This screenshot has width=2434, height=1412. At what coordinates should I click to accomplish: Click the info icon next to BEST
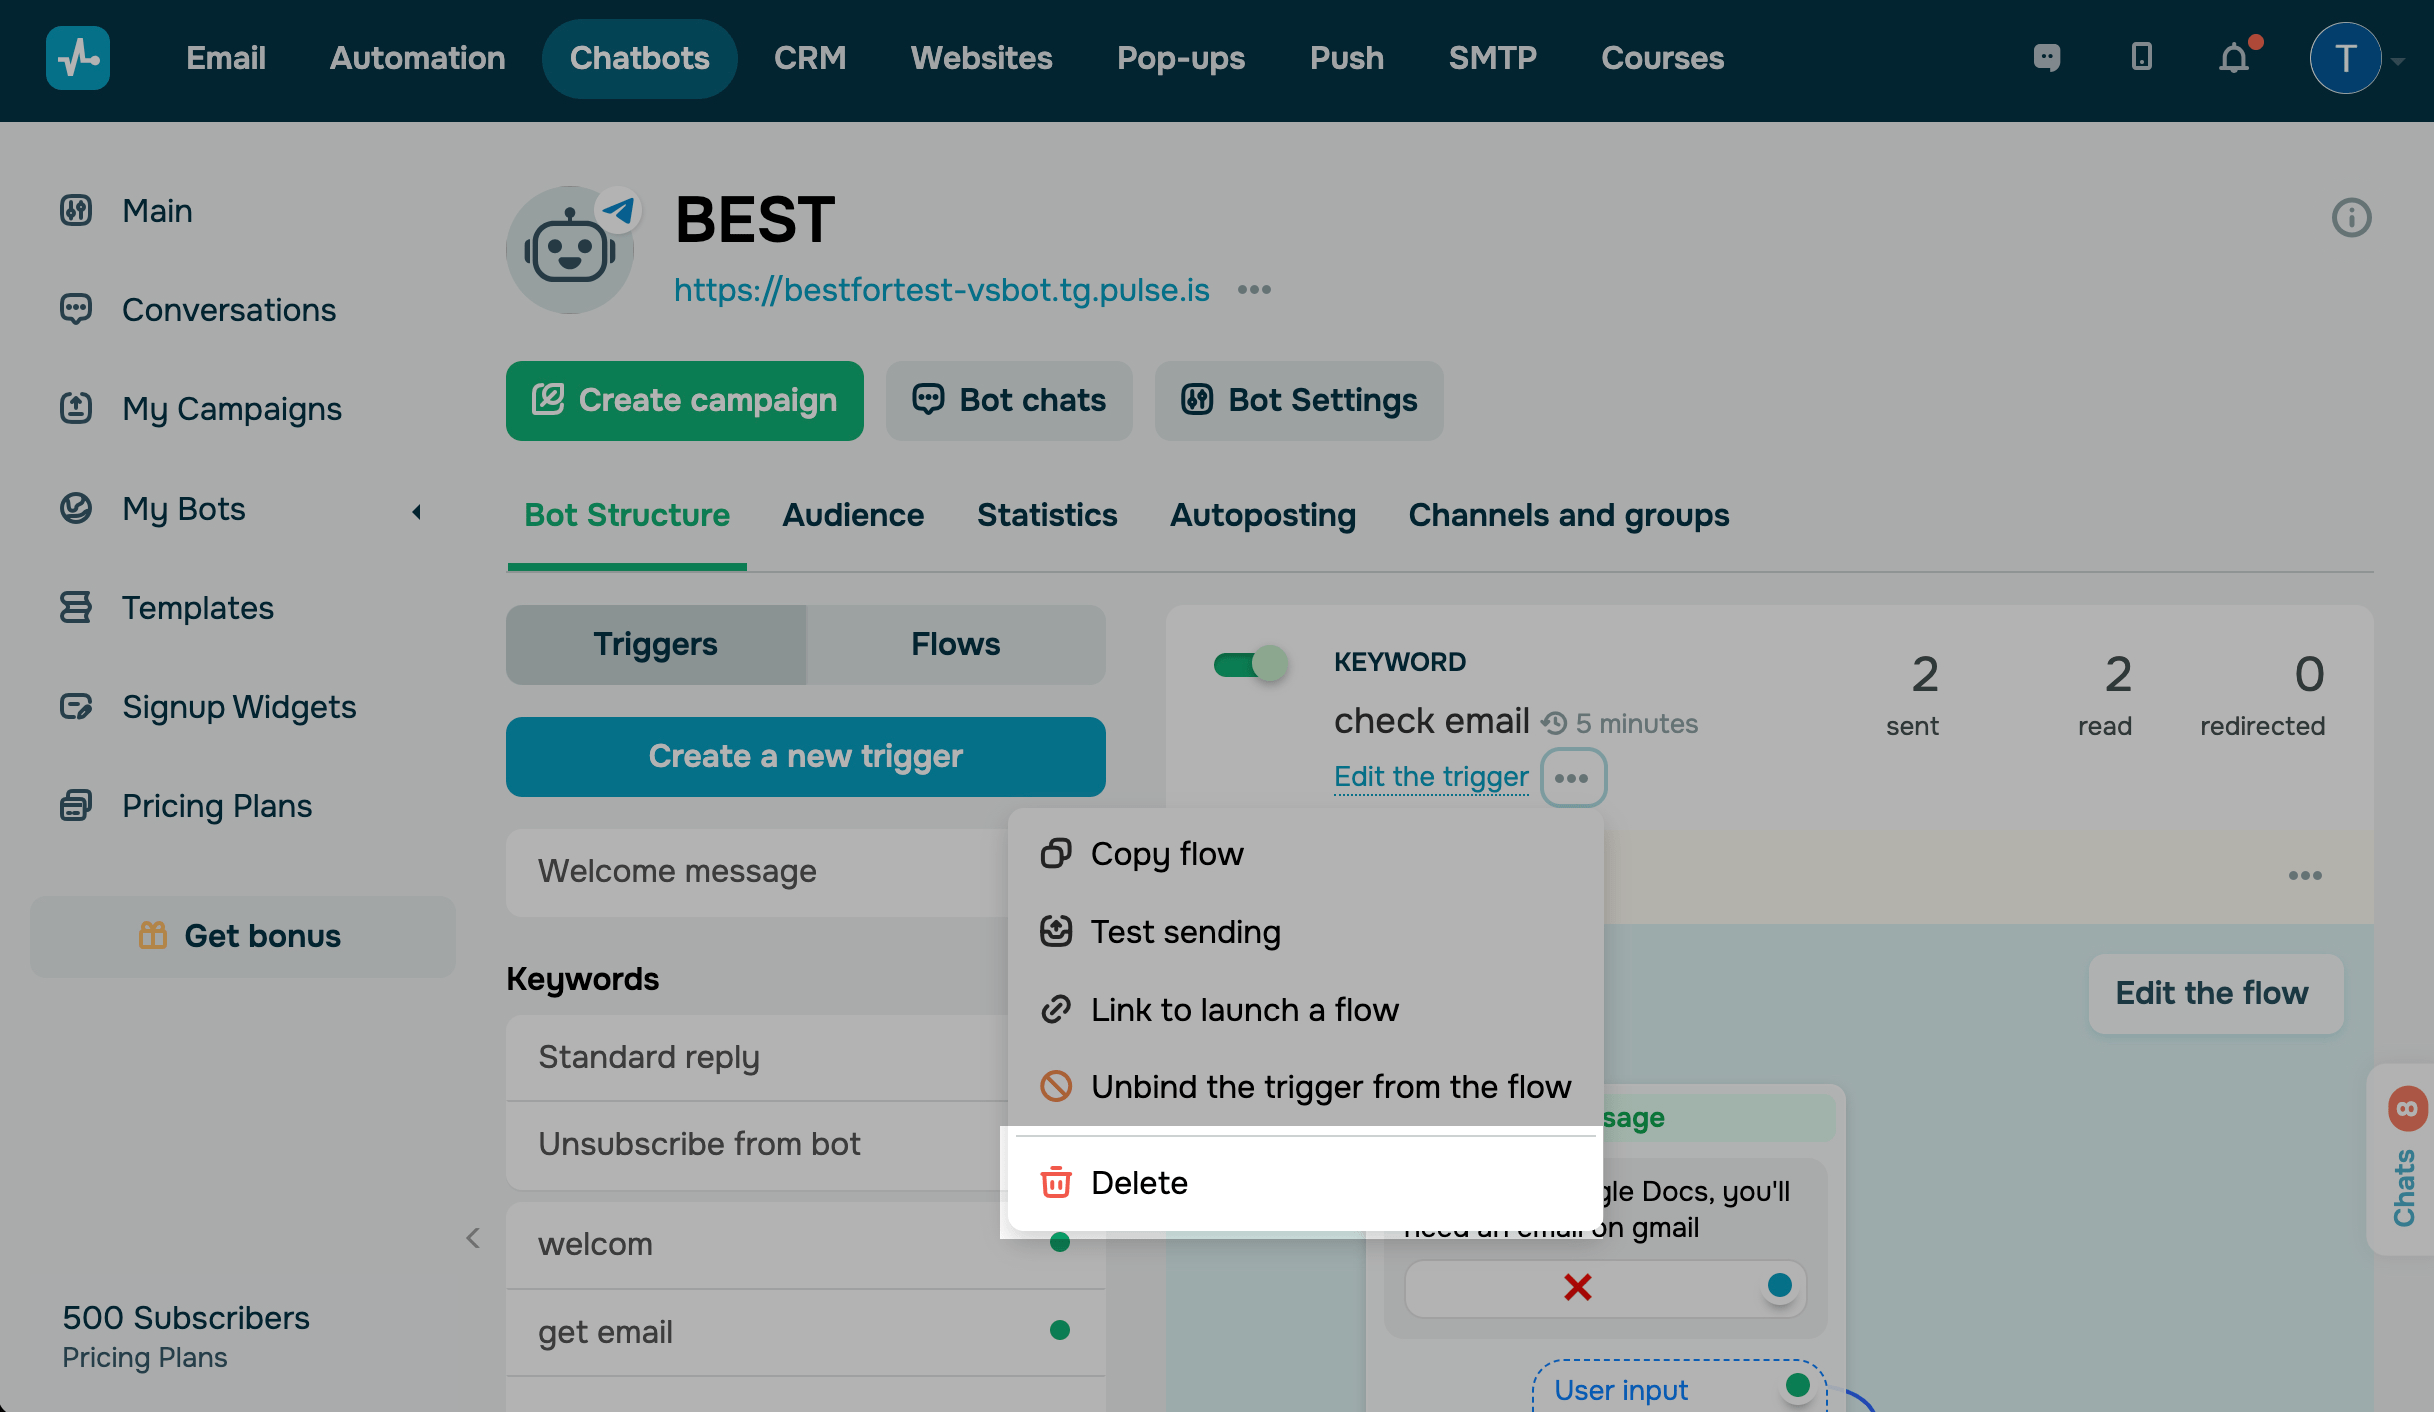(2351, 217)
